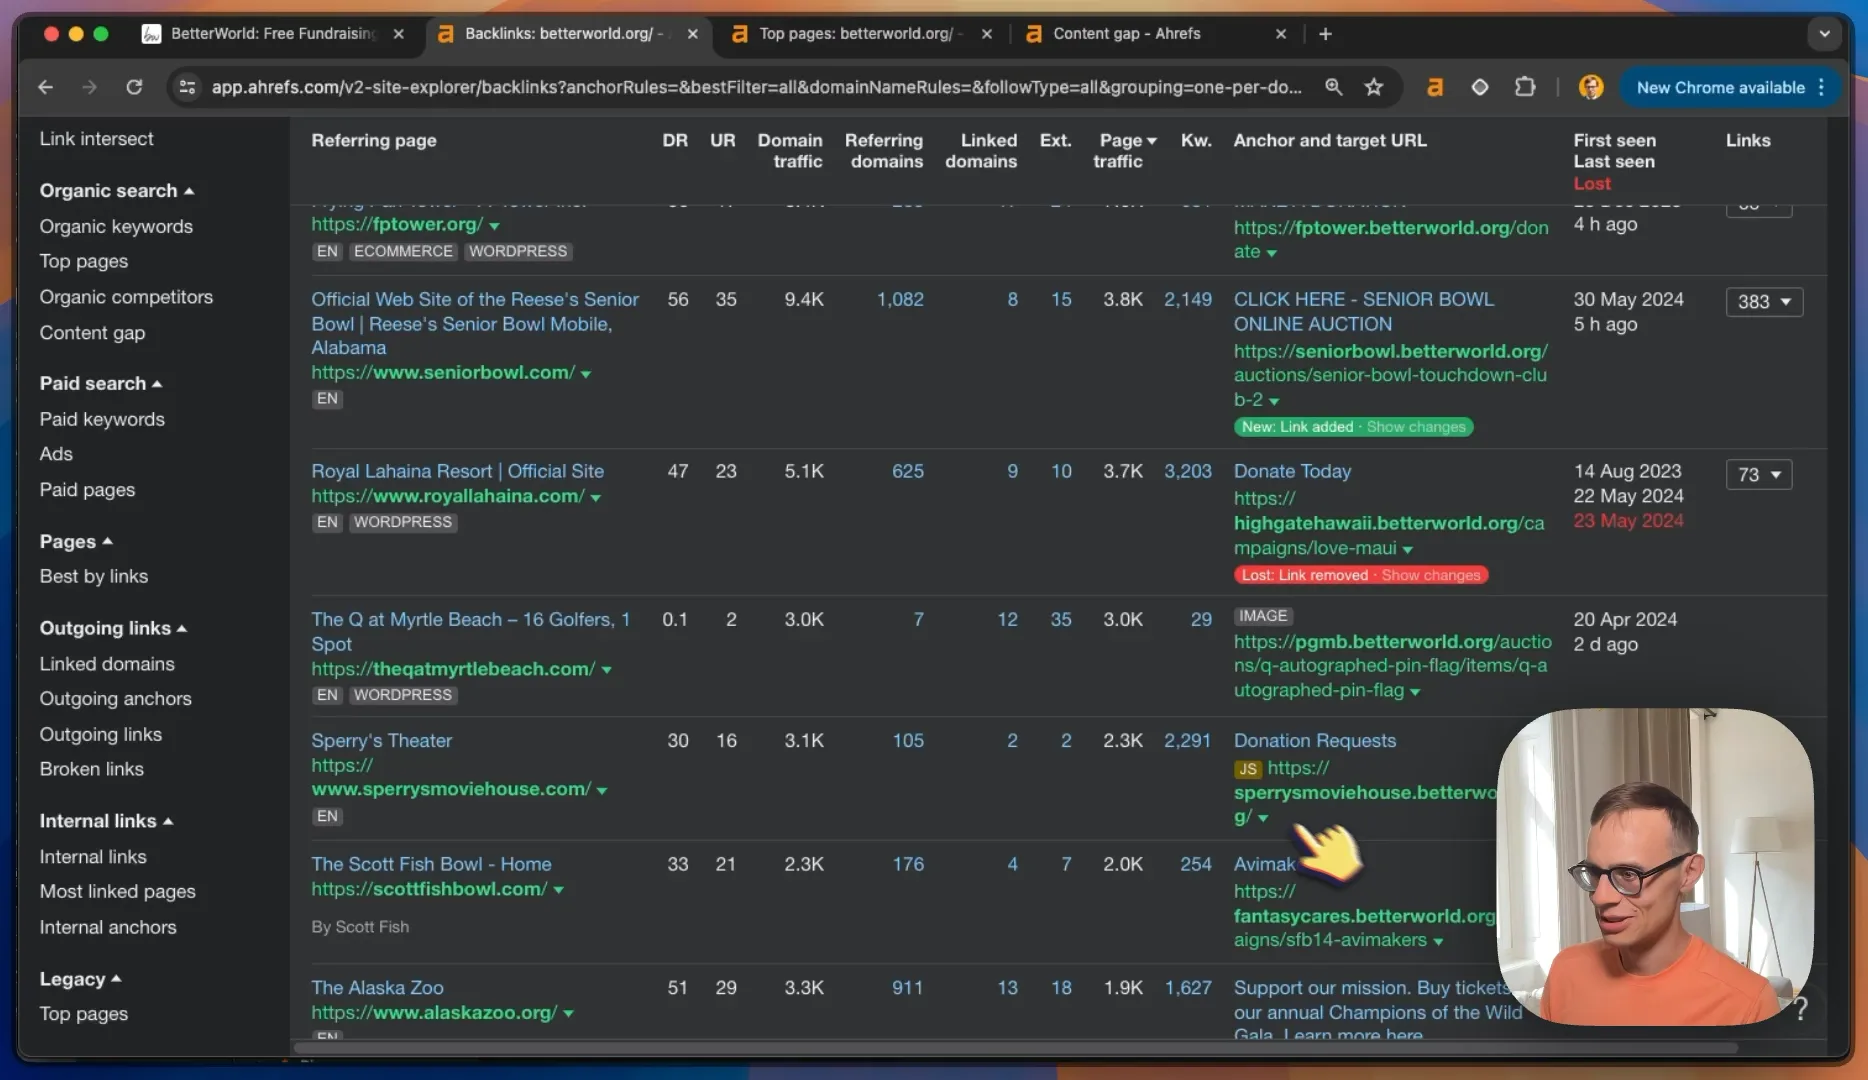Go back with the browser back arrow
This screenshot has height=1080, width=1868.
pyautogui.click(x=45, y=87)
